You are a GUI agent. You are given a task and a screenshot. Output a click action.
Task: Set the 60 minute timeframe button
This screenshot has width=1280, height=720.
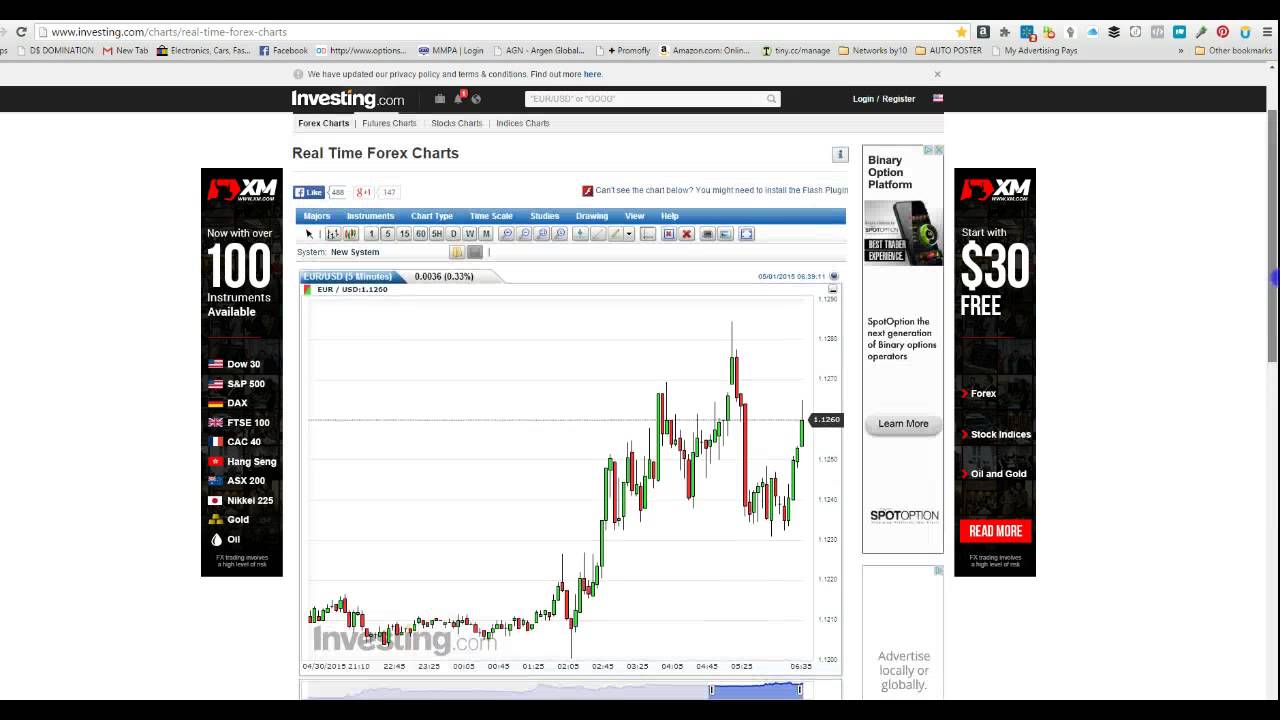421,234
